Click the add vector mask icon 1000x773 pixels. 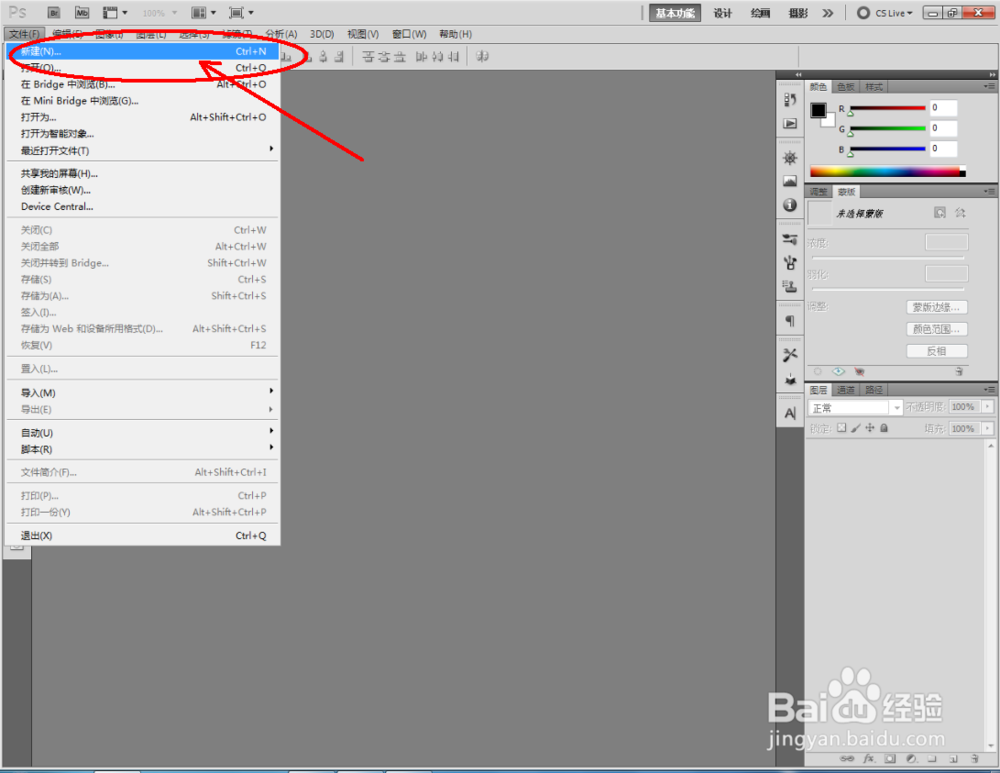pos(960,212)
